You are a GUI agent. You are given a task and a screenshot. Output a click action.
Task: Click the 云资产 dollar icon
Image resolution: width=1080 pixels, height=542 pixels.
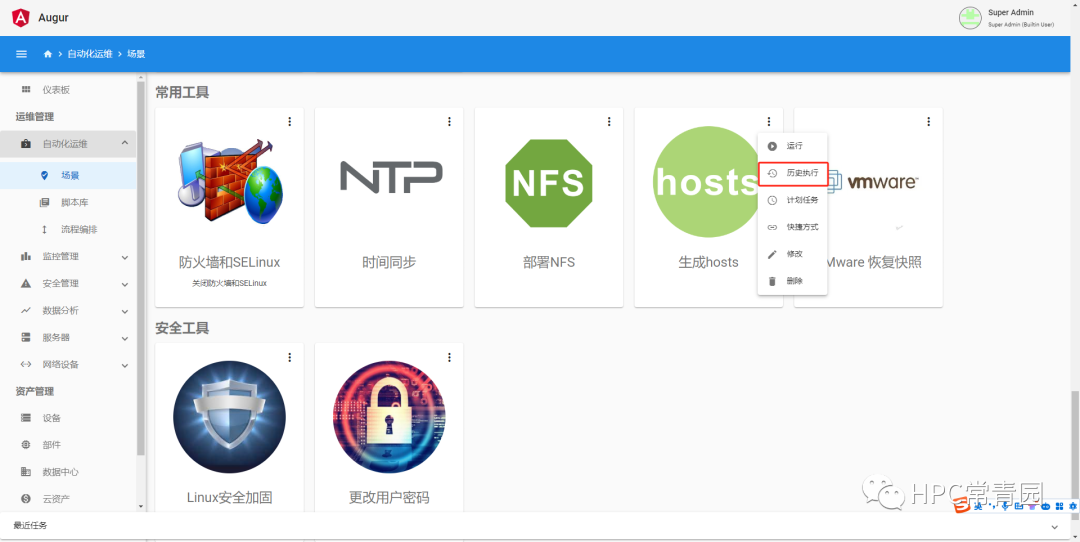pyautogui.click(x=26, y=499)
